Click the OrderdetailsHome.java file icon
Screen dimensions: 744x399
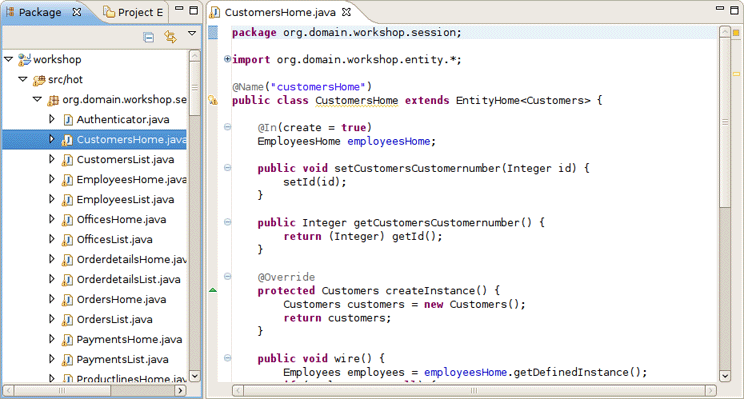click(x=67, y=259)
